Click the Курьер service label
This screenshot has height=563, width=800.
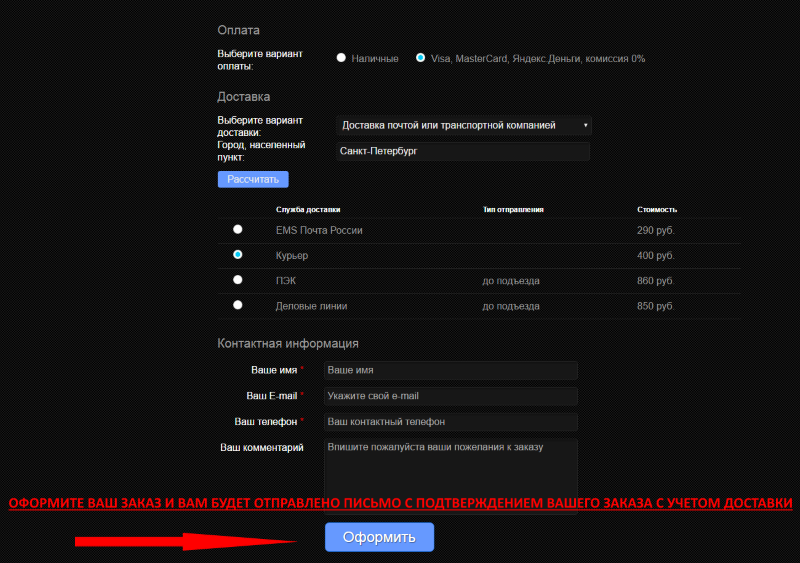click(x=292, y=256)
